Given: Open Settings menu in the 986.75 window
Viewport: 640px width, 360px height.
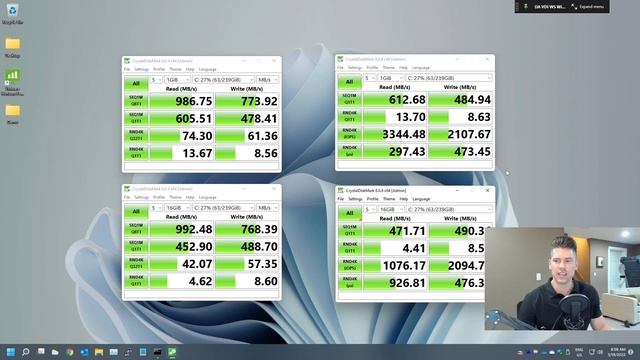Looking at the screenshot, I should click(x=142, y=69).
